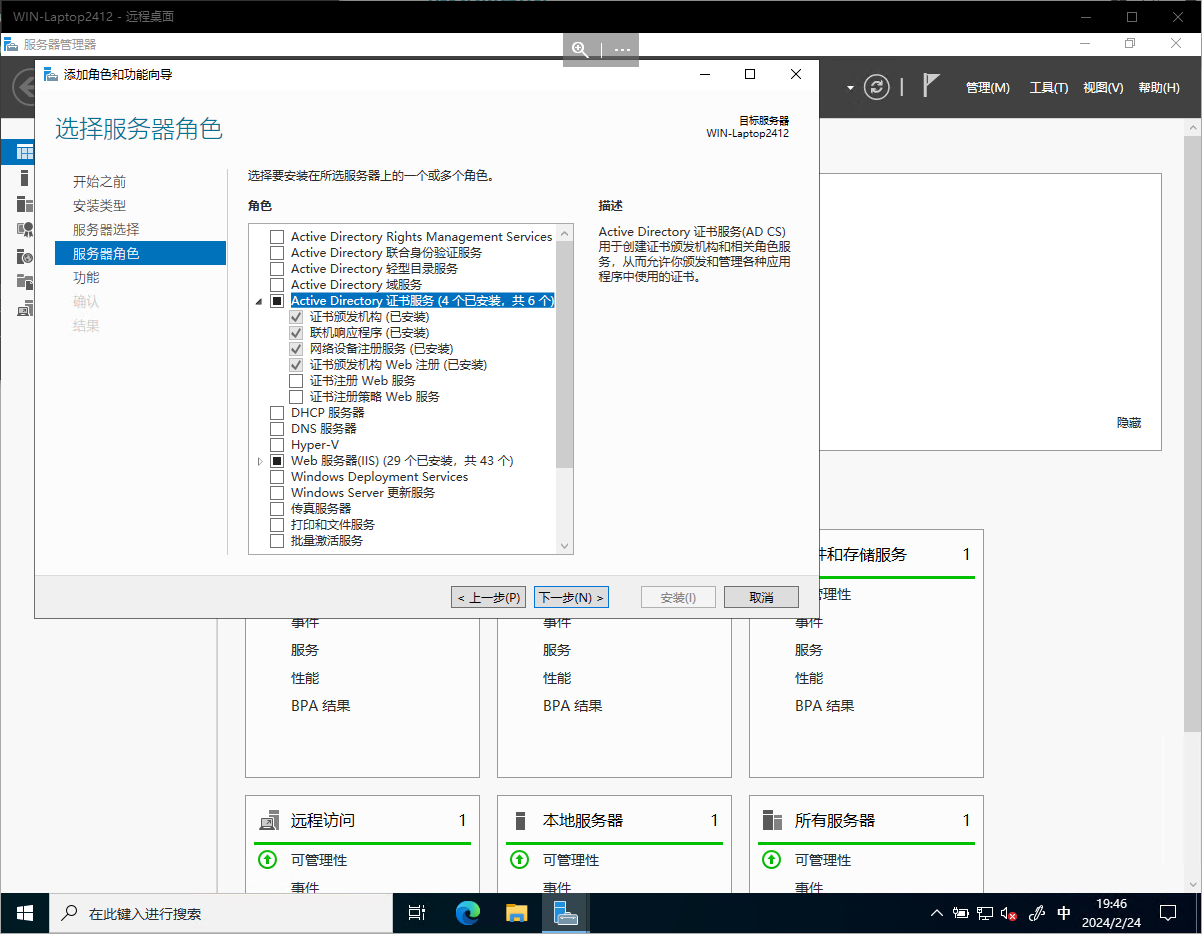The width and height of the screenshot is (1202, 934).
Task: Click roles list scroll-up arrow
Action: tap(565, 234)
